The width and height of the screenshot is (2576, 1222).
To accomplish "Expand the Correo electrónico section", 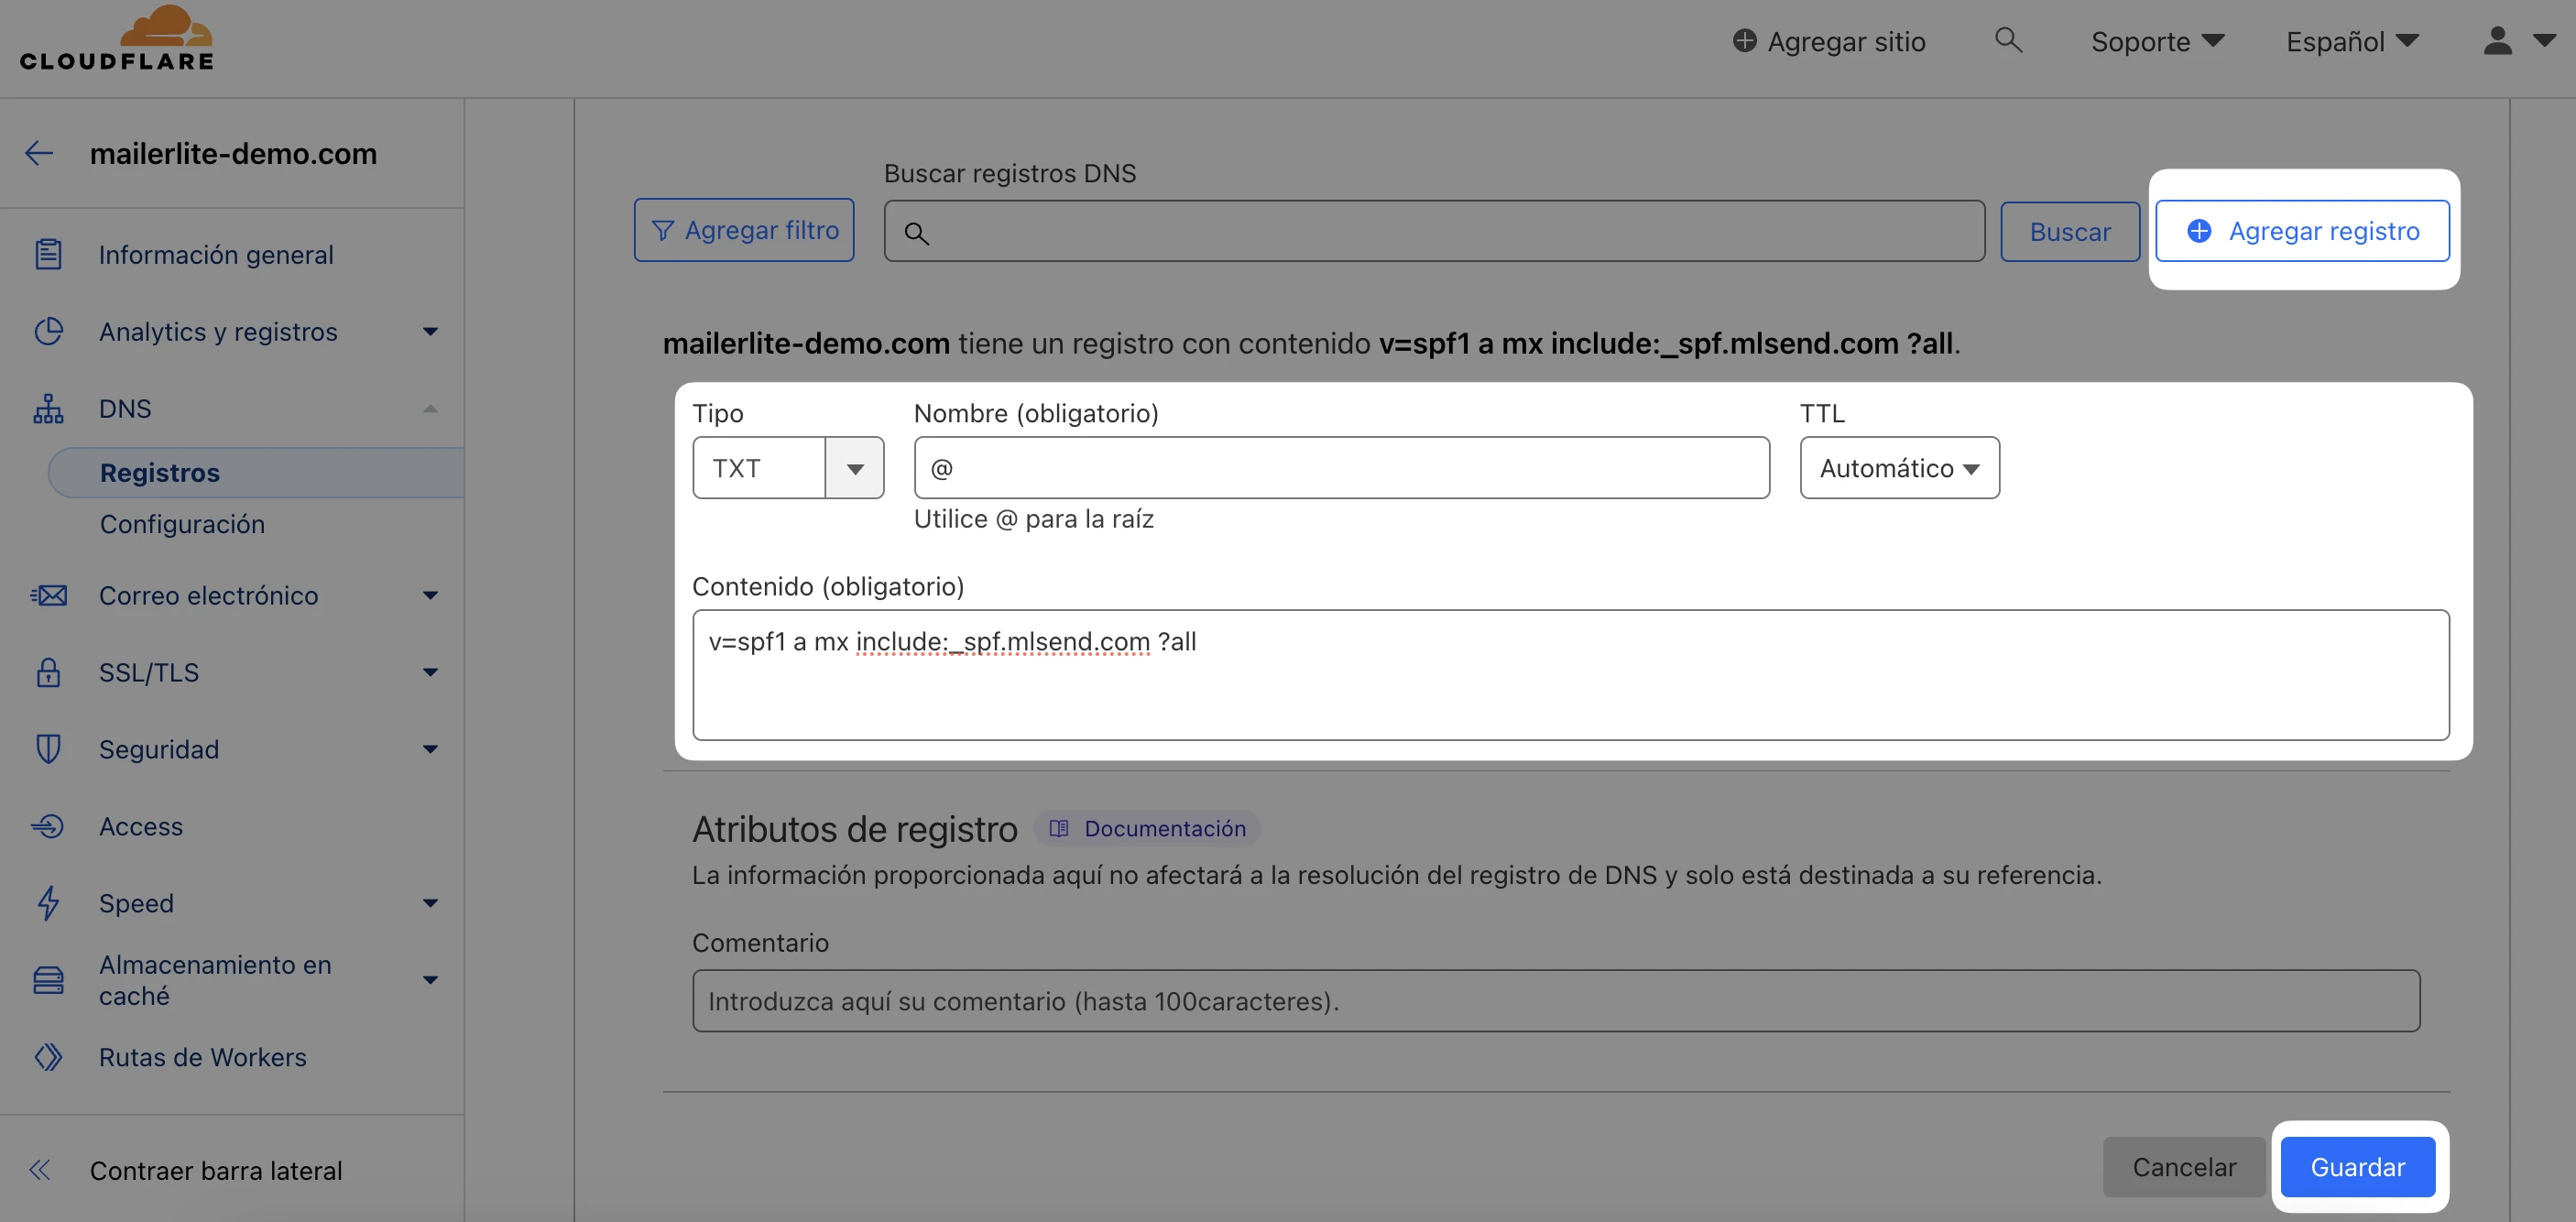I will (x=430, y=595).
